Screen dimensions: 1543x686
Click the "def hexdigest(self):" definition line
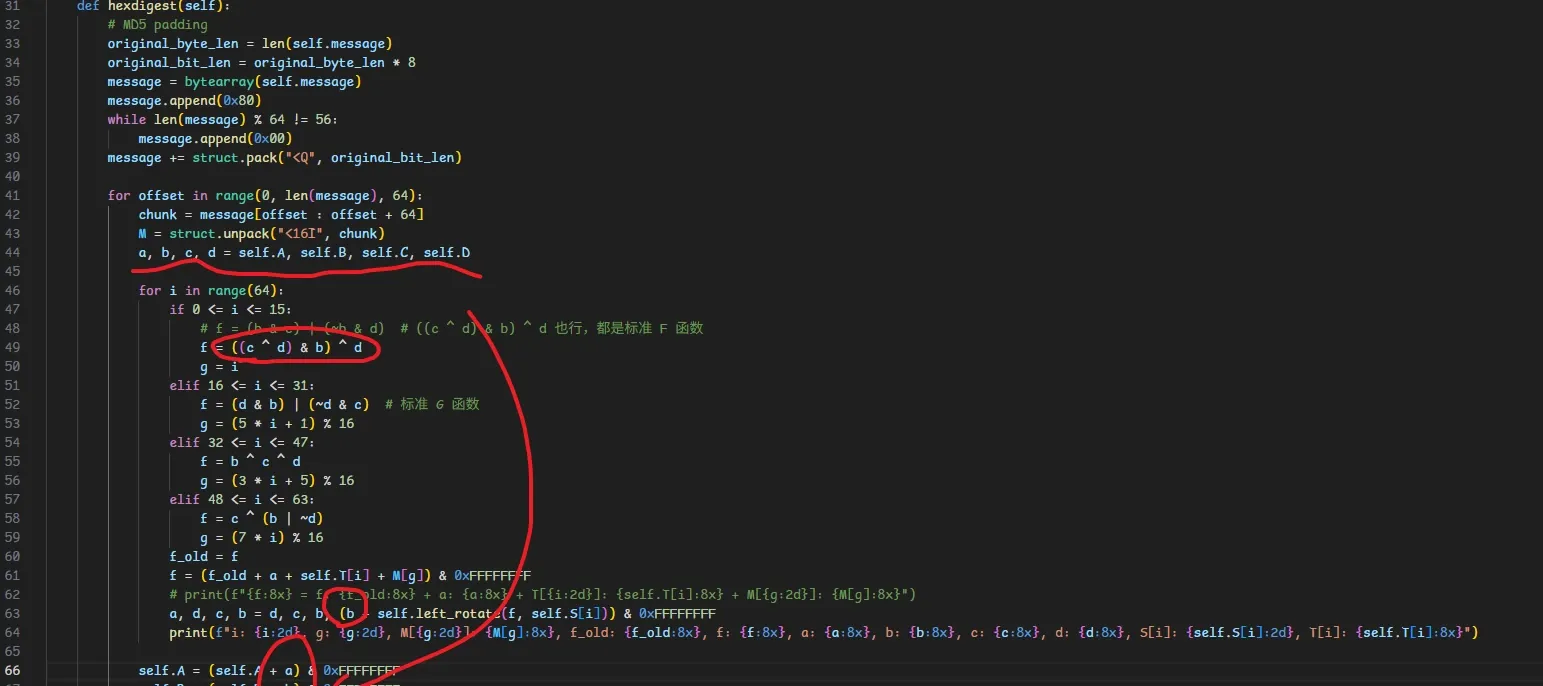[153, 6]
